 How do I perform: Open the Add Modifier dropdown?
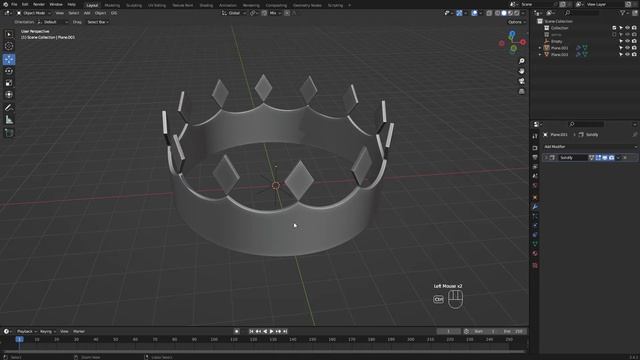point(590,147)
